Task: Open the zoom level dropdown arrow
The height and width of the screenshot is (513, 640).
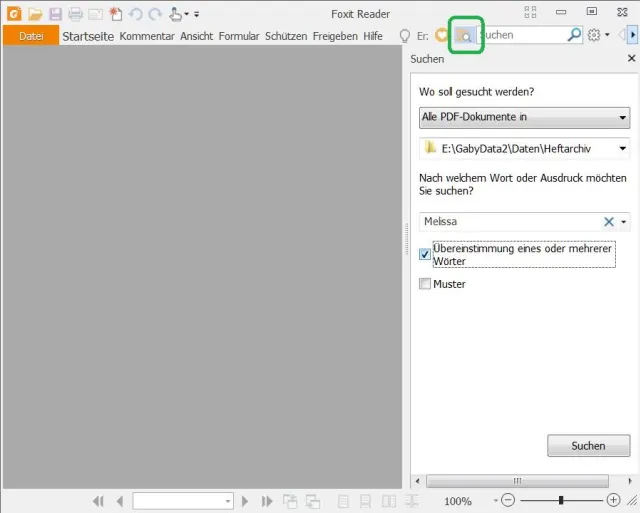Action: [496, 500]
